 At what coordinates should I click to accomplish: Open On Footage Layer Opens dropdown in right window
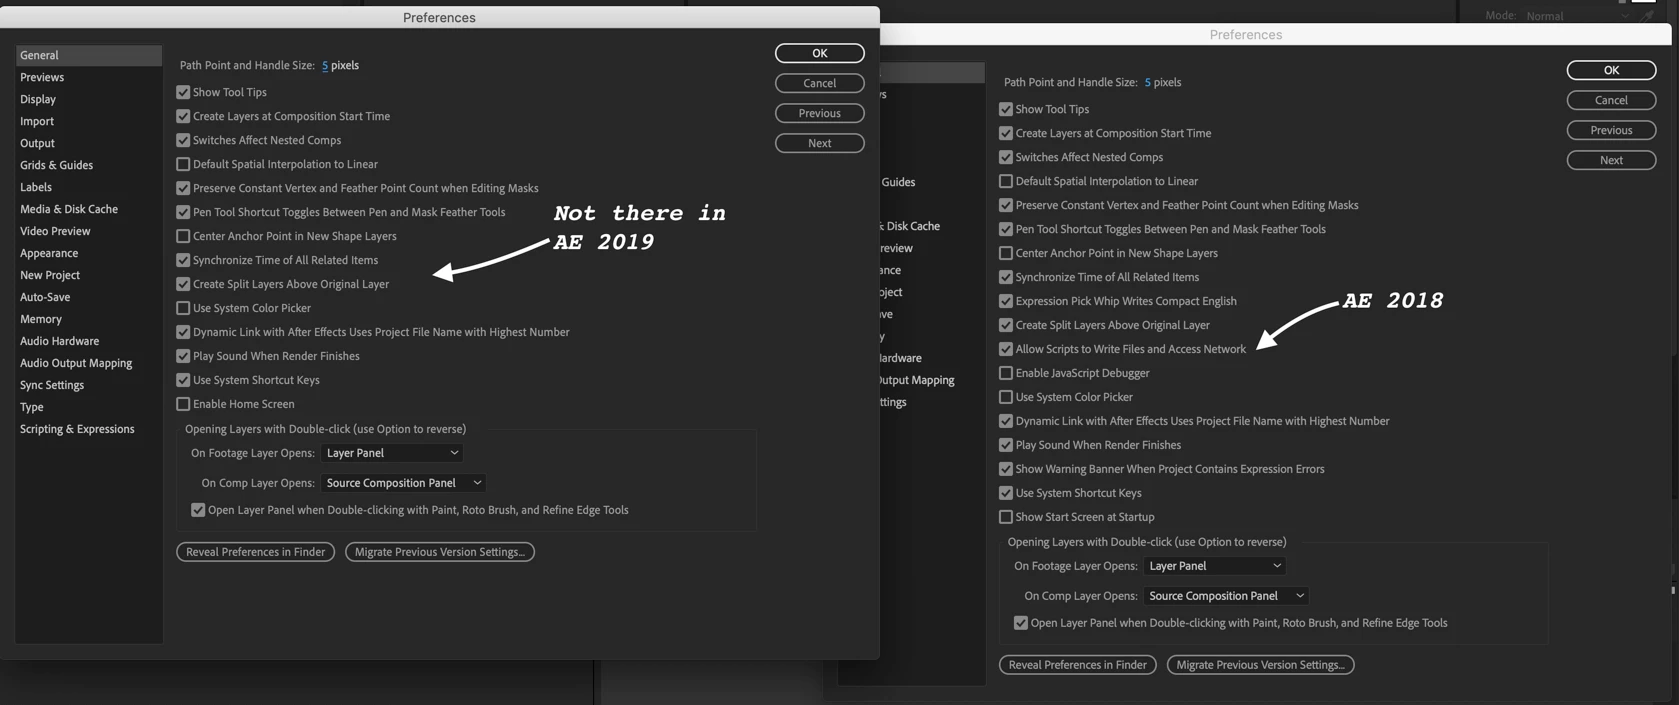pyautogui.click(x=1215, y=566)
